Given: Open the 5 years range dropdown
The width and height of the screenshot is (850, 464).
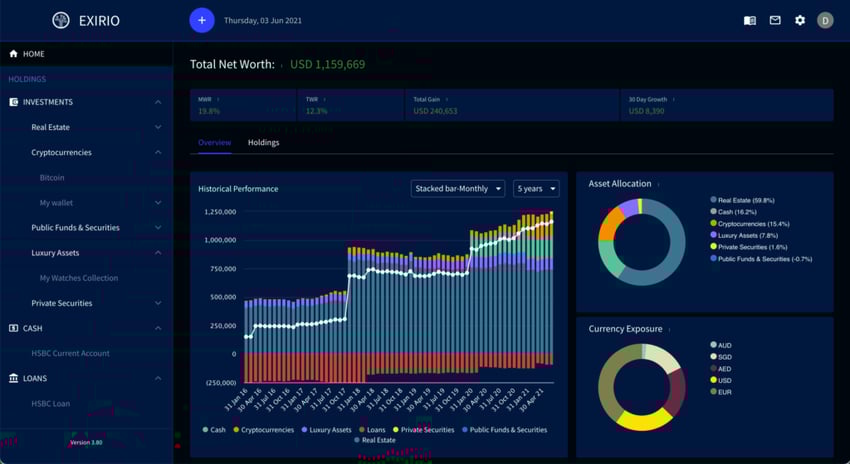Looking at the screenshot, I should (536, 188).
